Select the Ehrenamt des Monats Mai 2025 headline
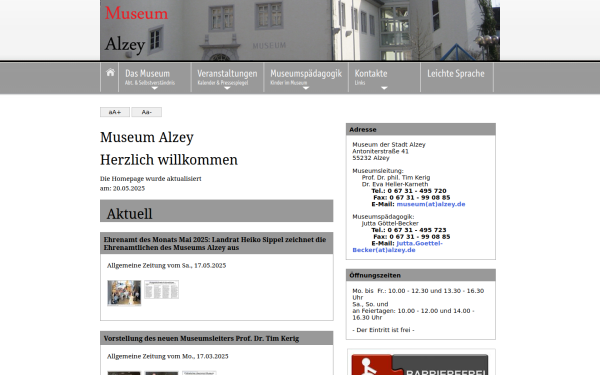 215,243
